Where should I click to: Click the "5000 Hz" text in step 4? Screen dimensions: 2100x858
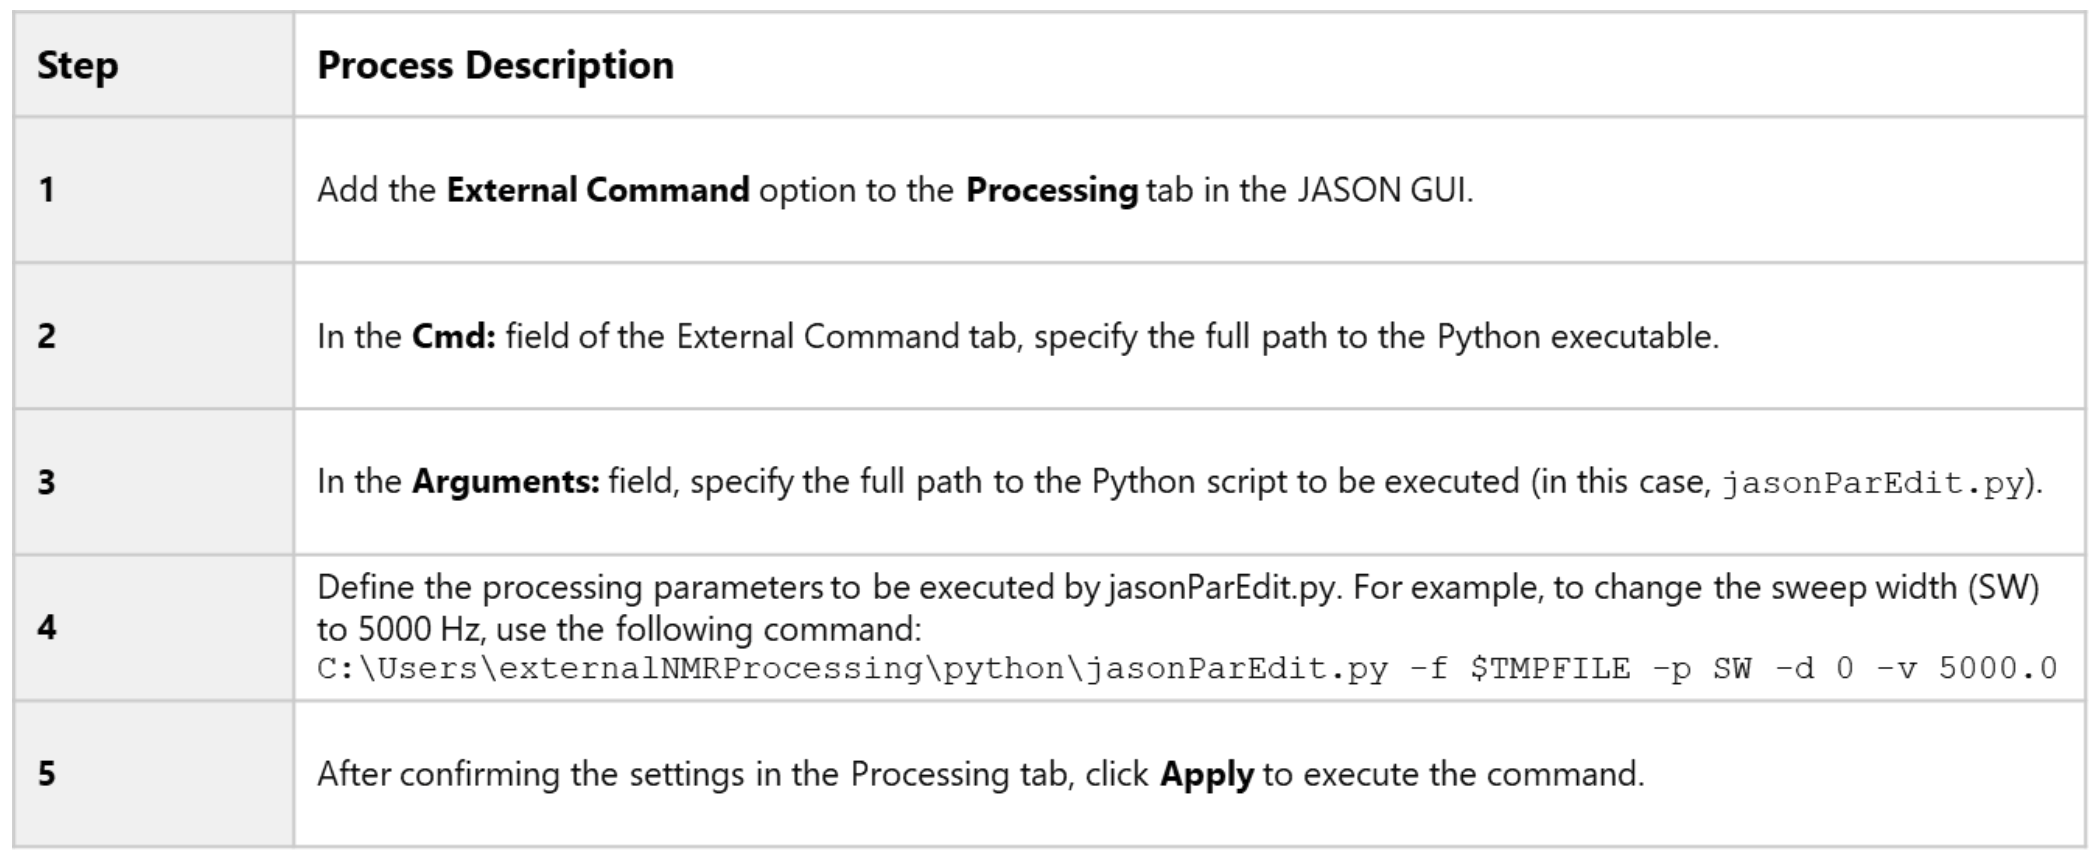pyautogui.click(x=410, y=629)
